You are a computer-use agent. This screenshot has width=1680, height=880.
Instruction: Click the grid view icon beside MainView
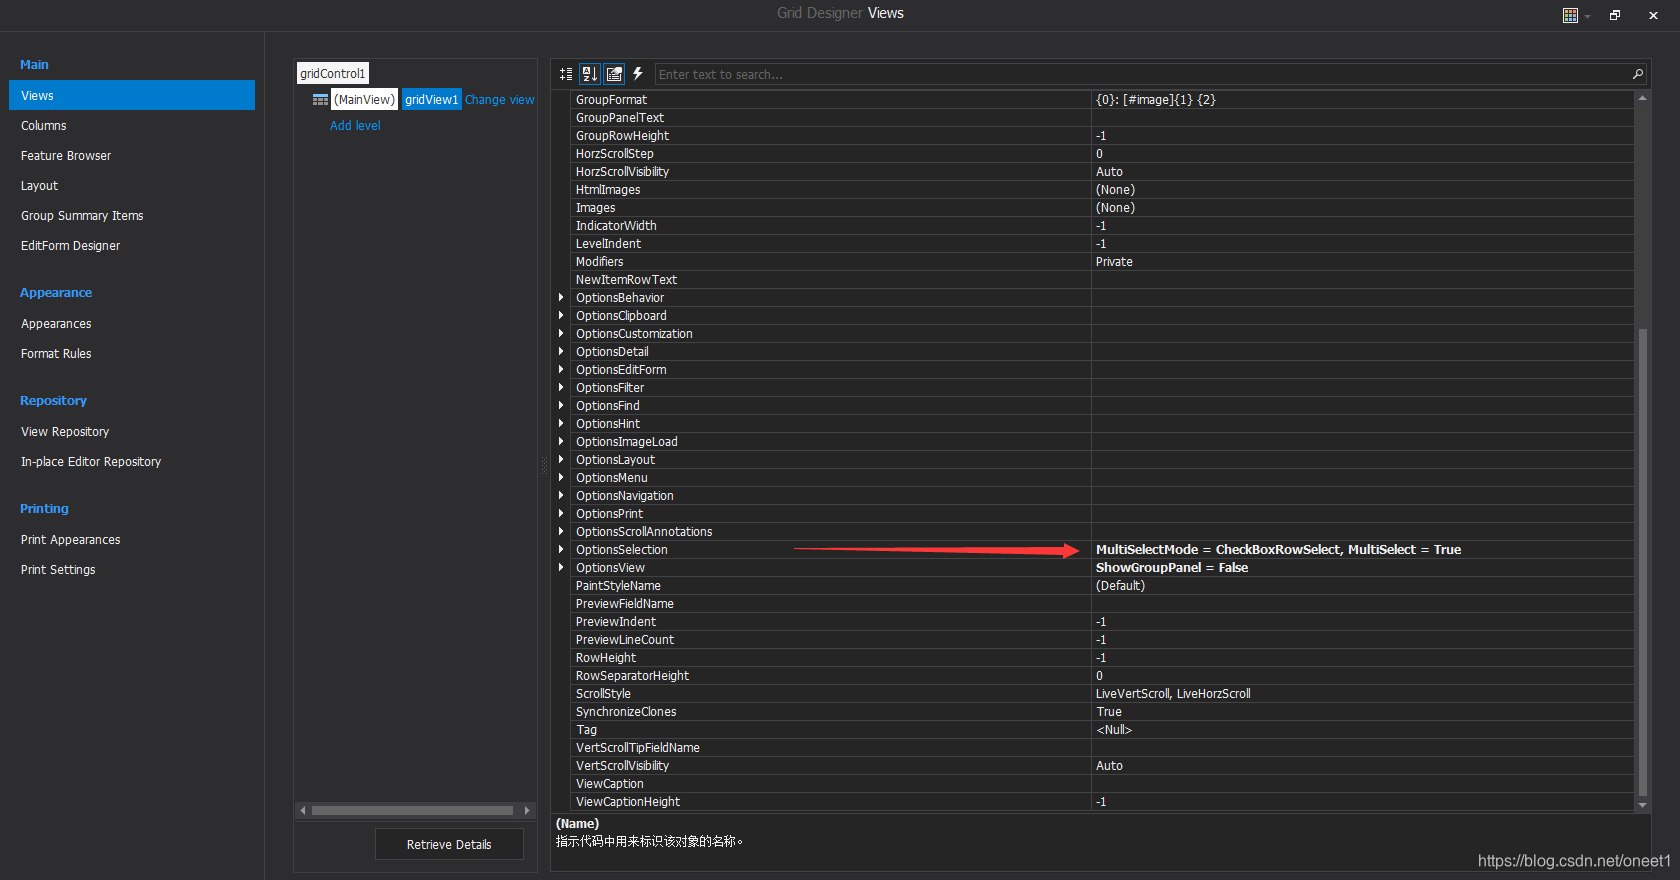[x=320, y=100]
